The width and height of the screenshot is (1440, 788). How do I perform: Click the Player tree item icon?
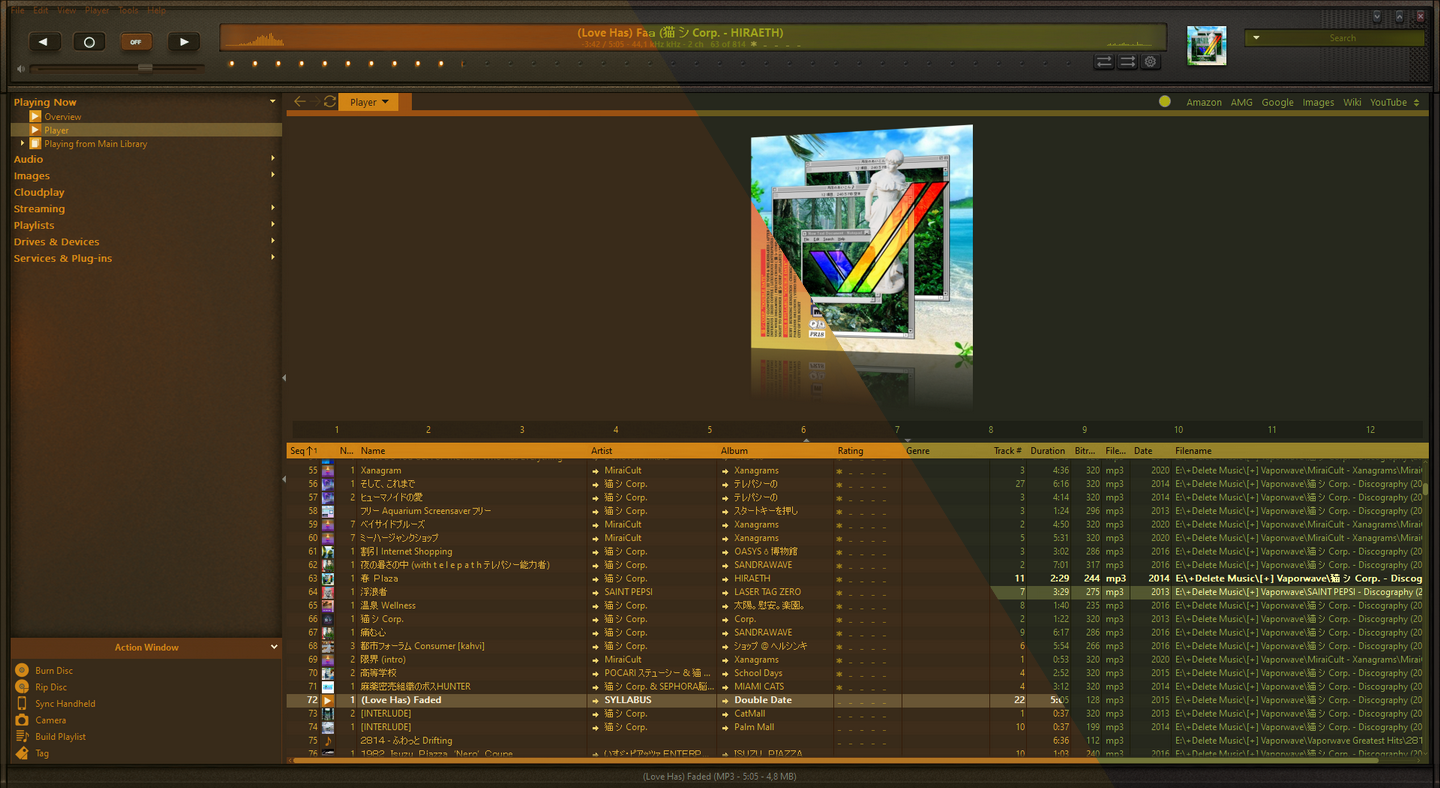coord(35,130)
